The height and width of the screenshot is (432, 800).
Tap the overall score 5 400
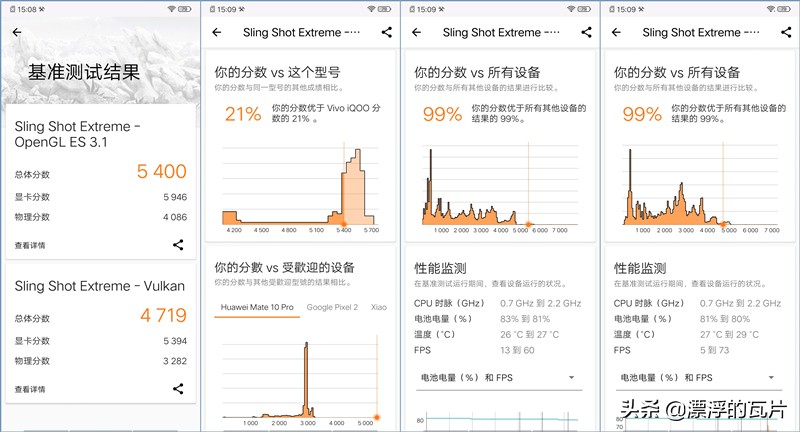tap(161, 171)
